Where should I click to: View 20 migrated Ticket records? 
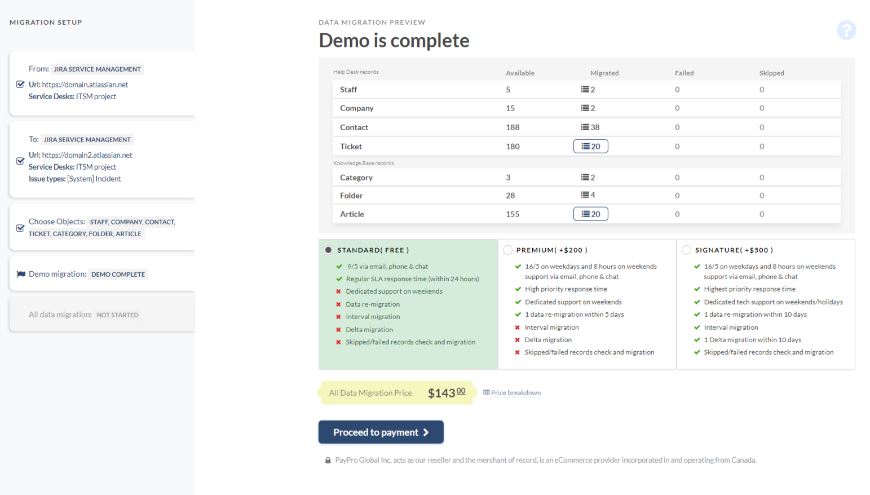tap(590, 147)
